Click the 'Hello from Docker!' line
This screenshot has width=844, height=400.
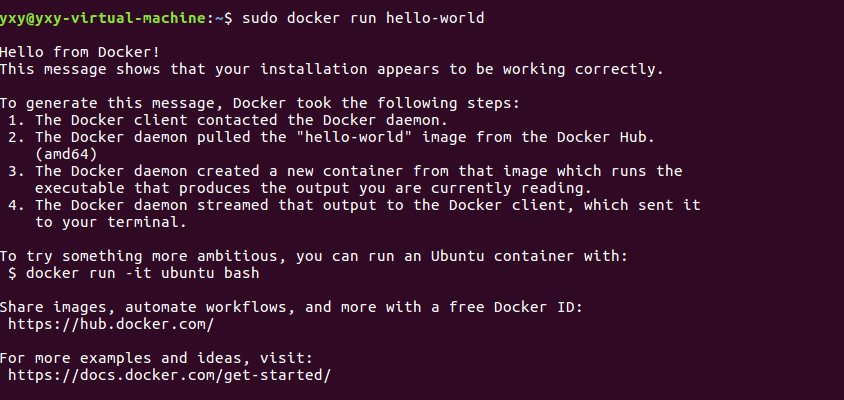click(80, 52)
